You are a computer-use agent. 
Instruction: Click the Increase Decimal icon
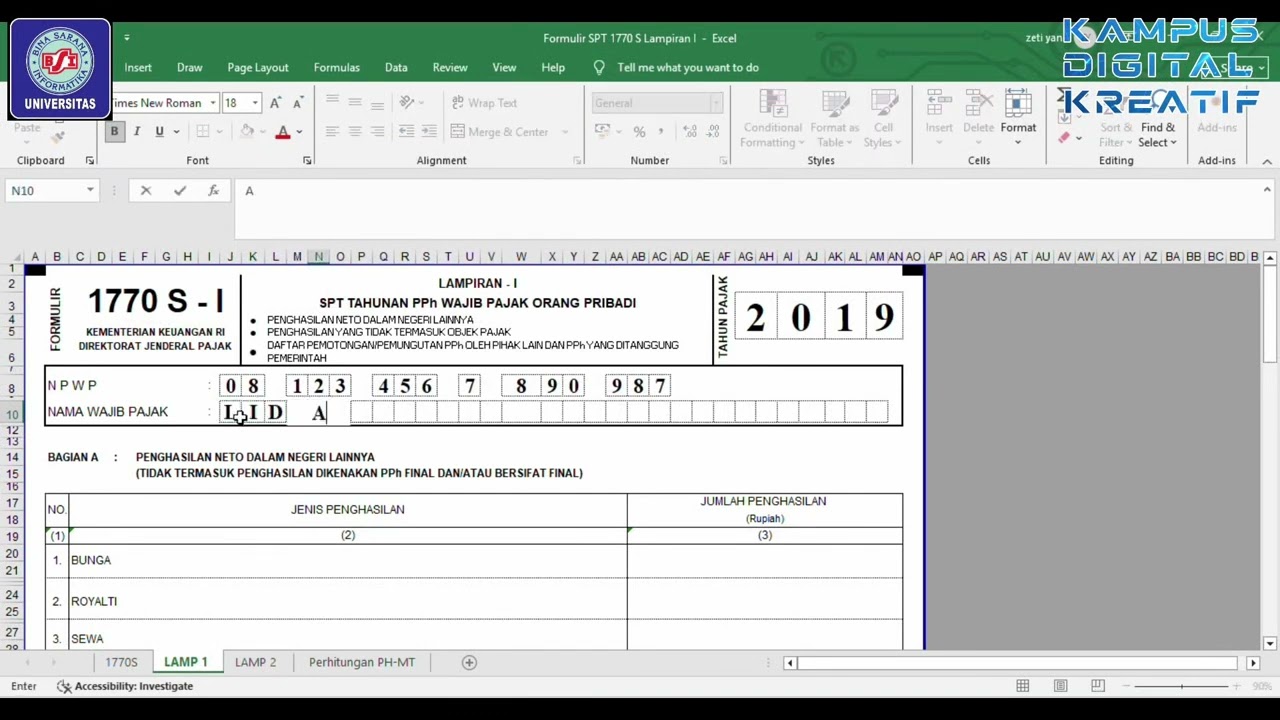pyautogui.click(x=691, y=131)
